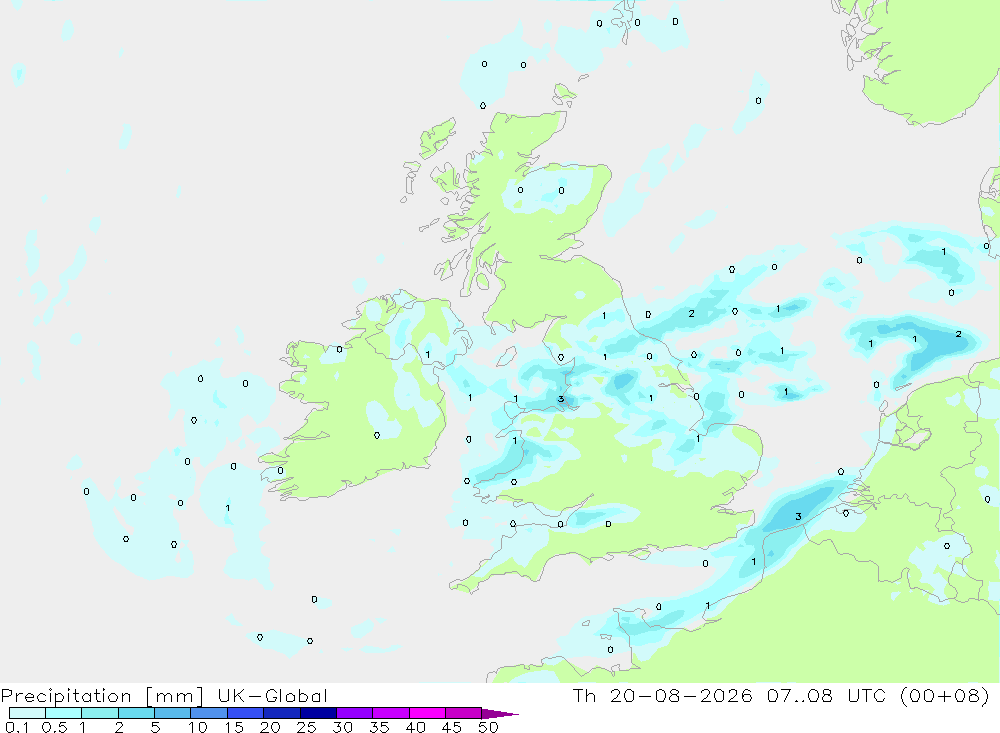Click the 40–45 mm magenta legend swatch
The height and width of the screenshot is (733, 1000).
pos(427,713)
